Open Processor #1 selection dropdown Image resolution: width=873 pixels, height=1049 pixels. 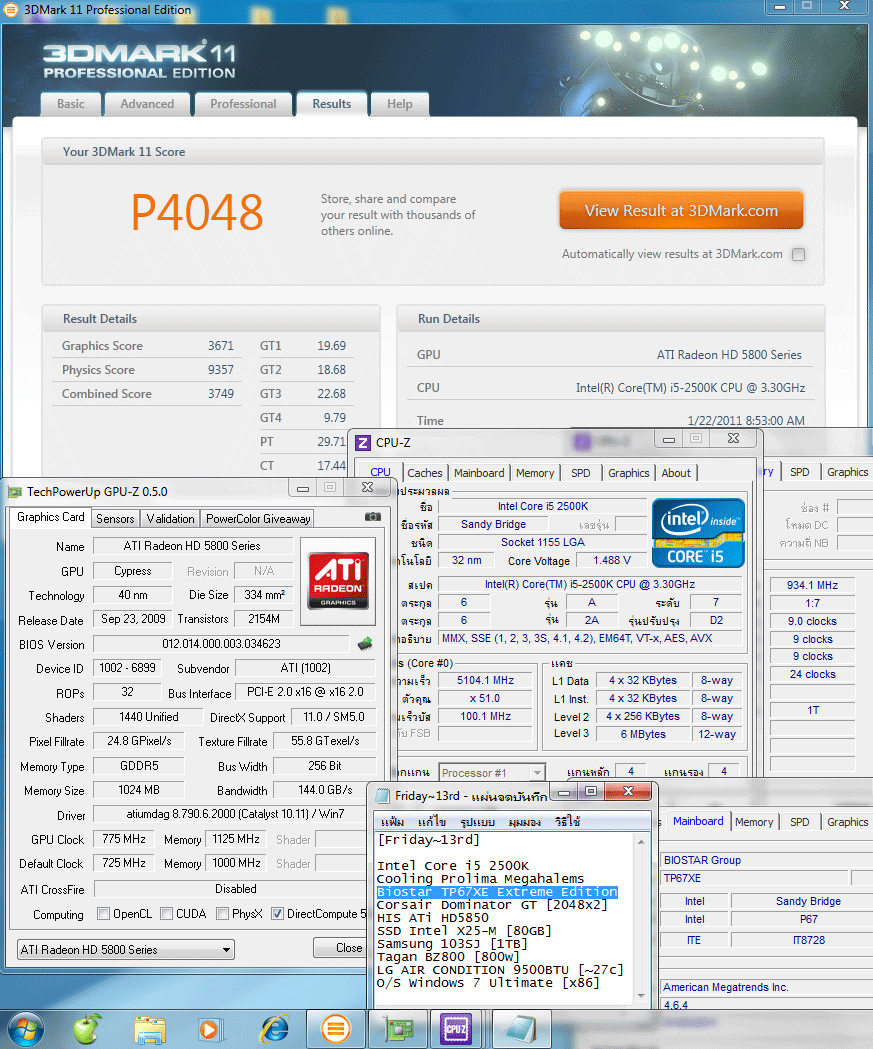point(492,773)
